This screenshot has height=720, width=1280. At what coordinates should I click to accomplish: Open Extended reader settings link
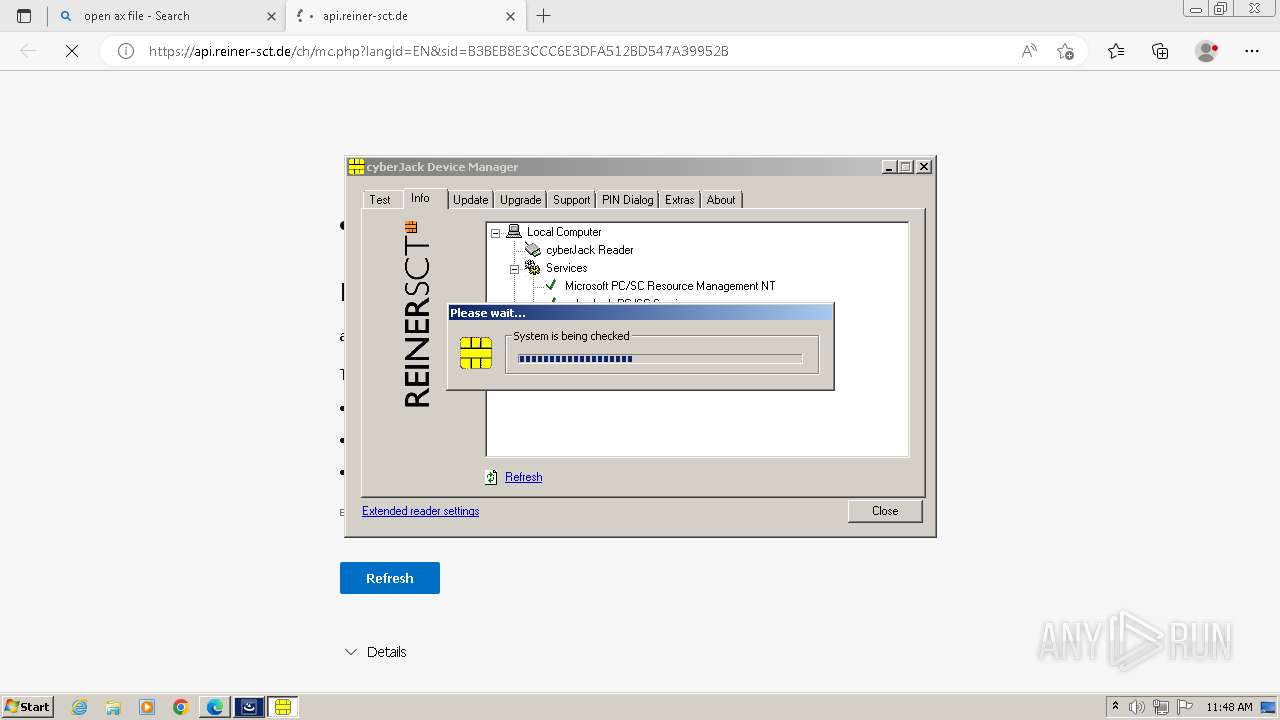coord(420,511)
